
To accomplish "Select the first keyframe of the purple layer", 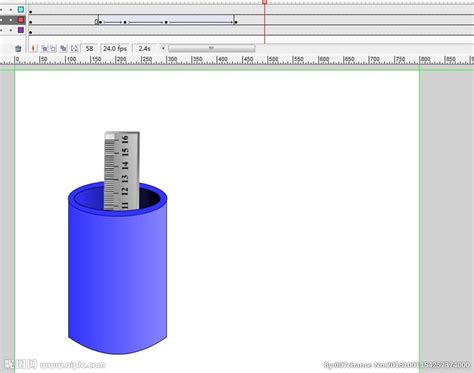I will [x=31, y=32].
